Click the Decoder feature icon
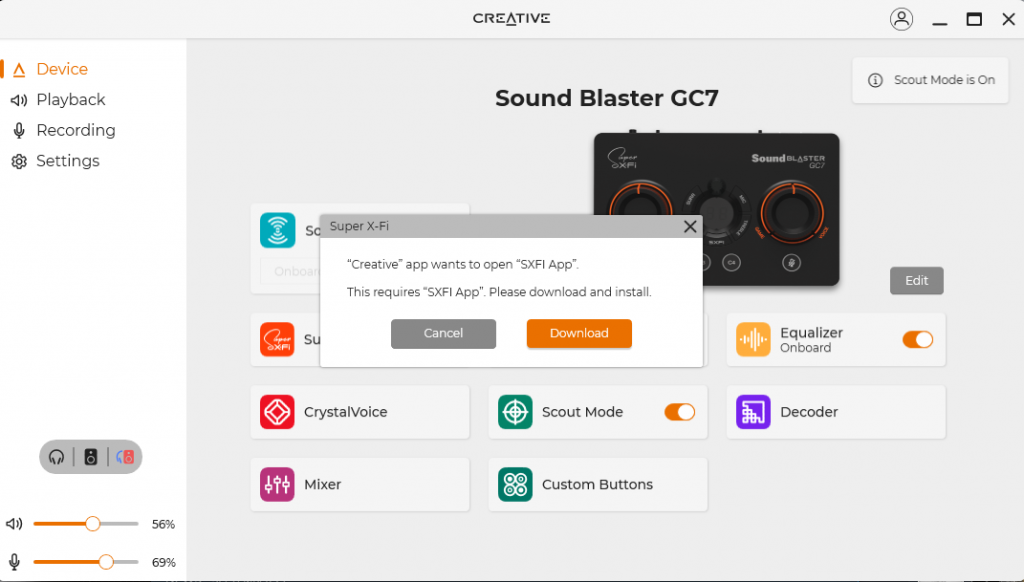This screenshot has width=1024, height=582. pos(753,412)
